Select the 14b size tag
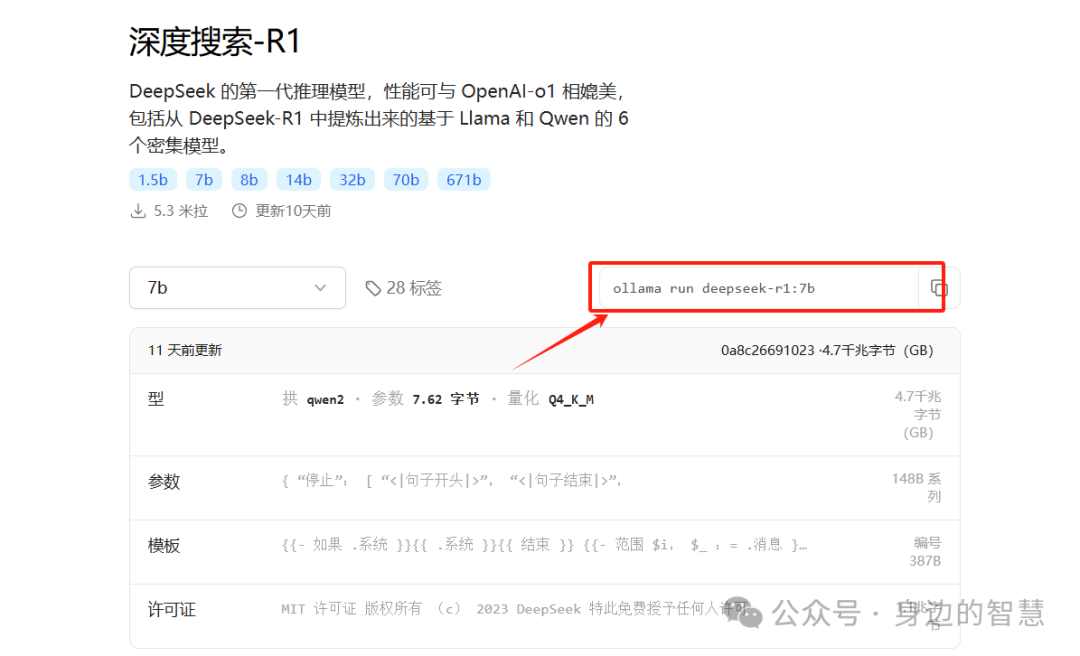 point(299,180)
